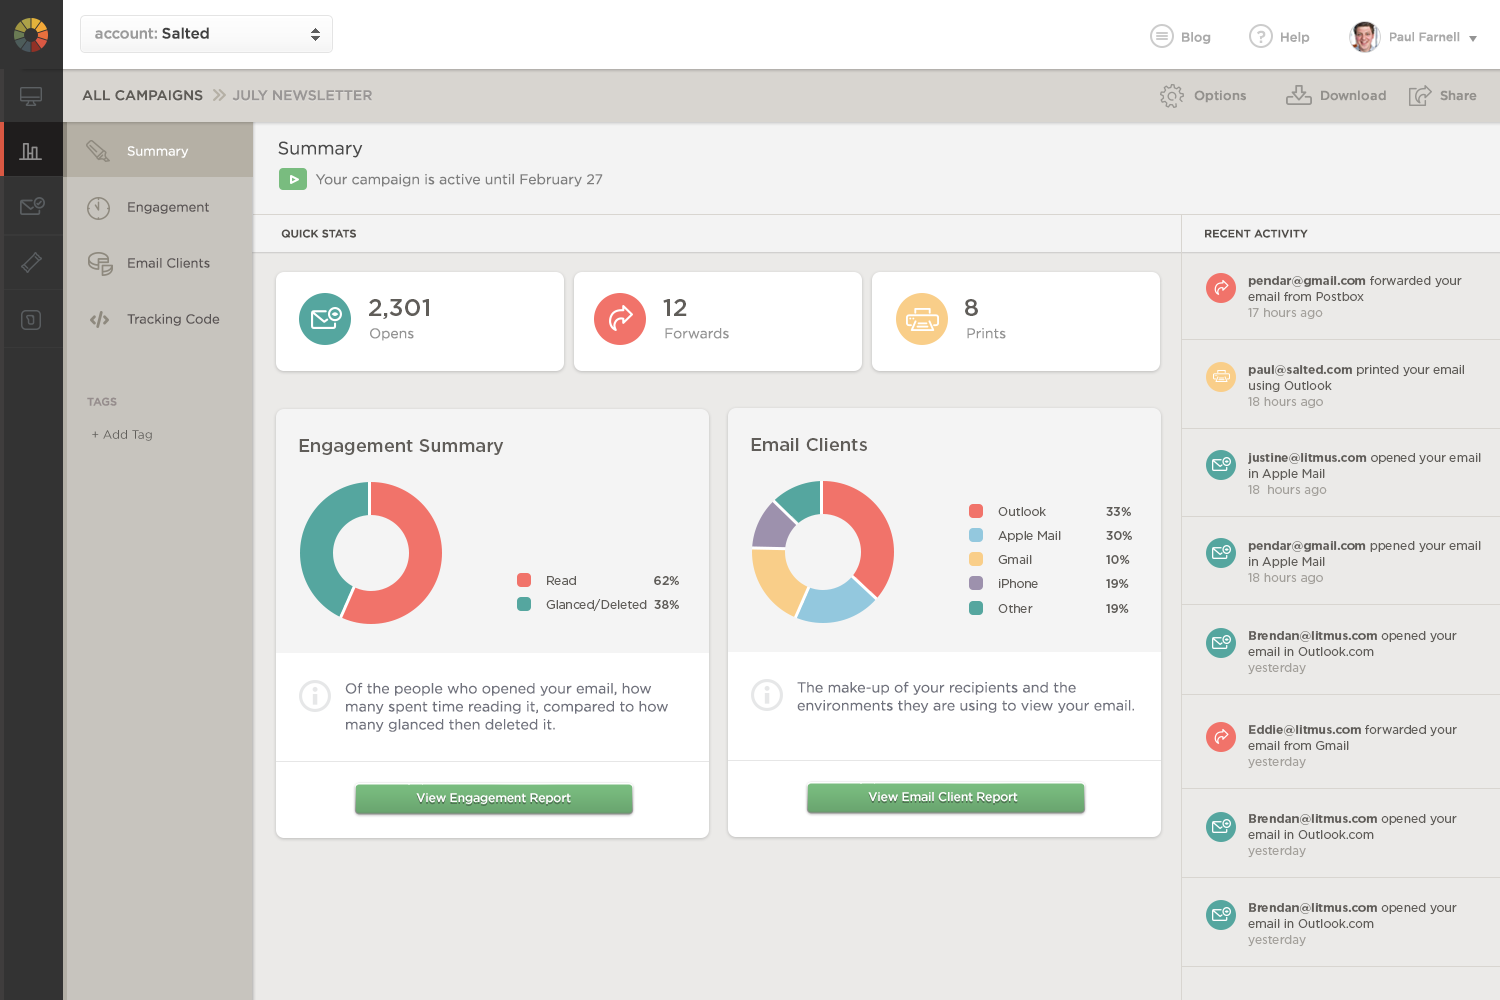Click the green campaign active play icon
This screenshot has height=1000, width=1500.
pyautogui.click(x=292, y=180)
